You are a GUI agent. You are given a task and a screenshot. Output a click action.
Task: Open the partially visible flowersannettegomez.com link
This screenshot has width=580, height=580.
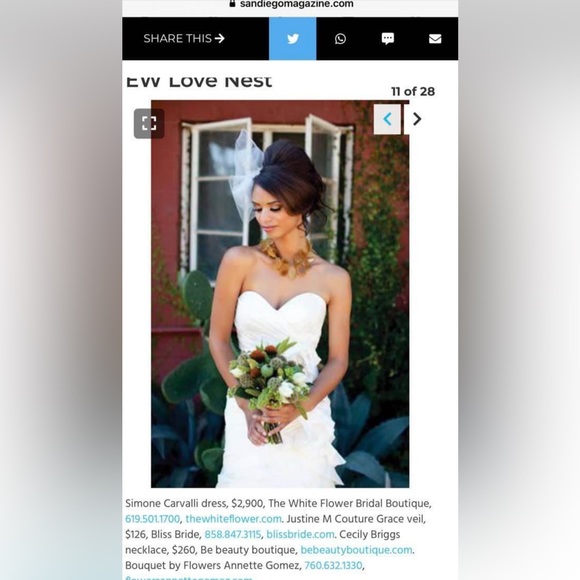coord(189,577)
